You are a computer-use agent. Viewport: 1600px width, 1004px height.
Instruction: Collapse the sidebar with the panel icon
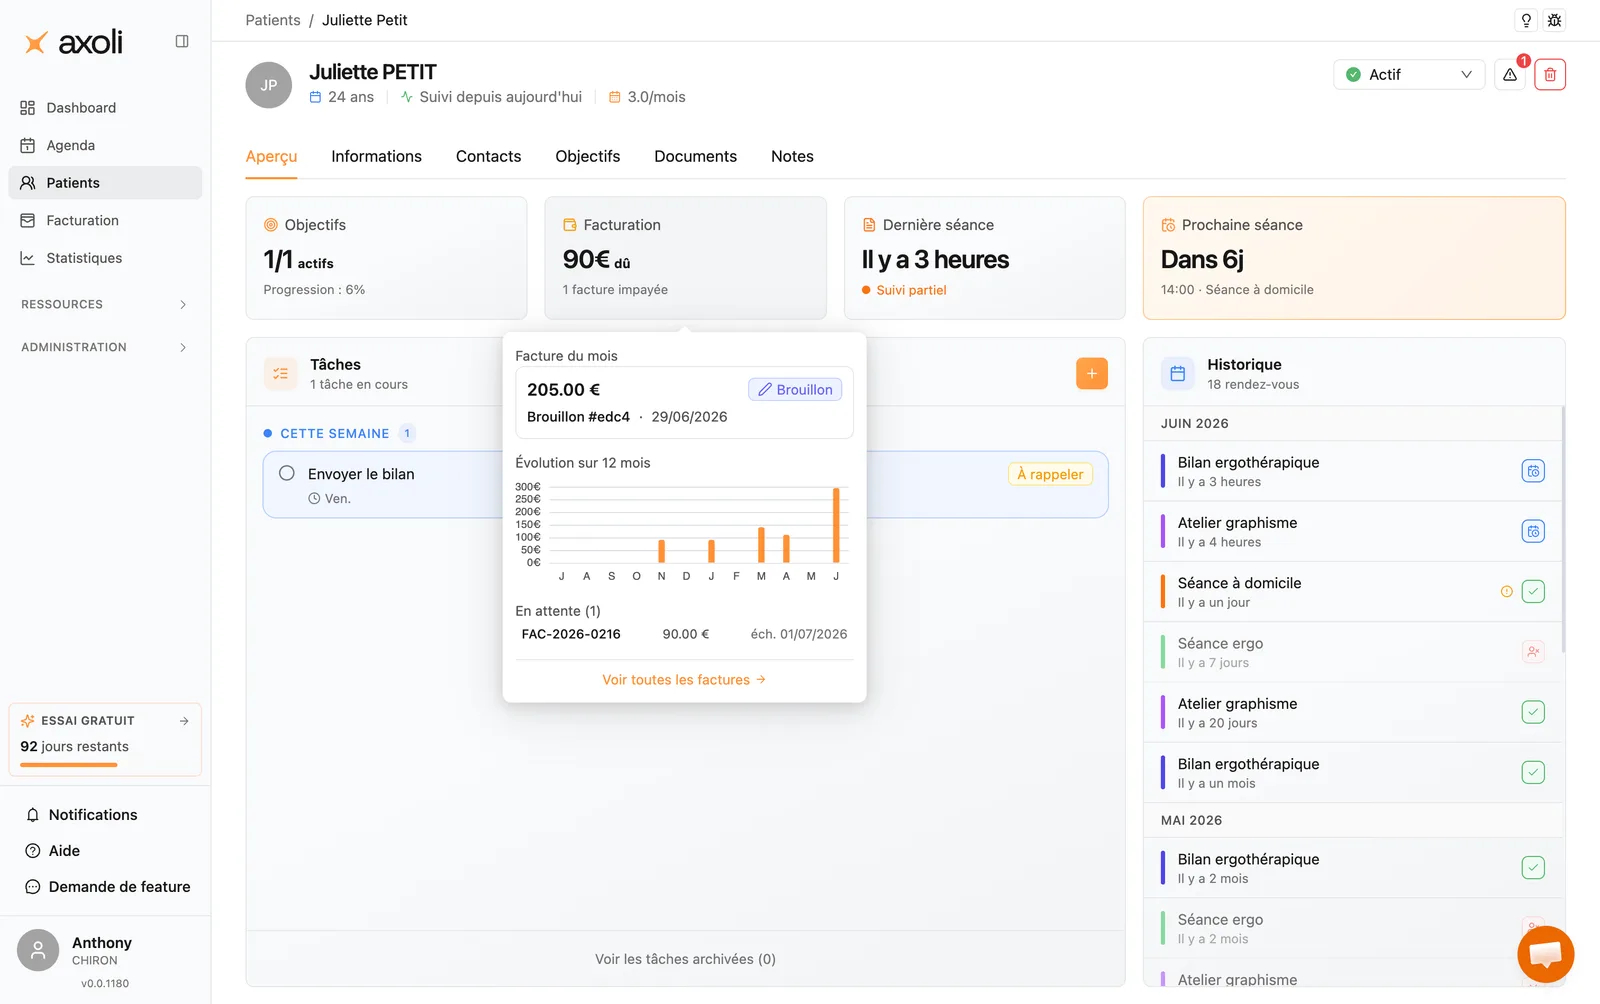coord(182,41)
